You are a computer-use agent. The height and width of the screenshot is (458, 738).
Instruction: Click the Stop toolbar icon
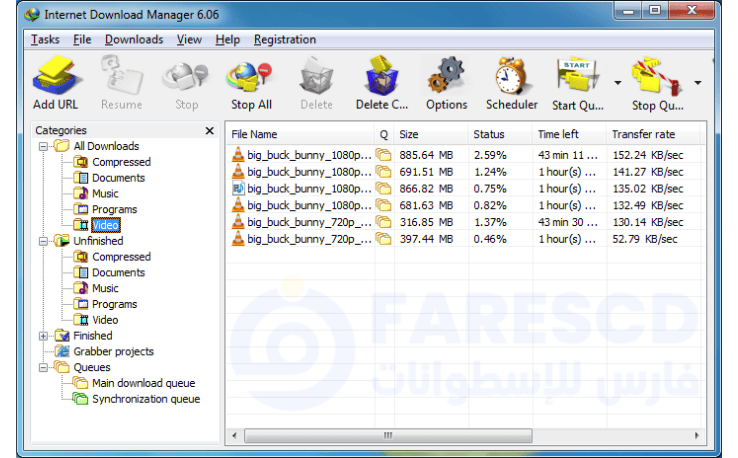[x=186, y=83]
